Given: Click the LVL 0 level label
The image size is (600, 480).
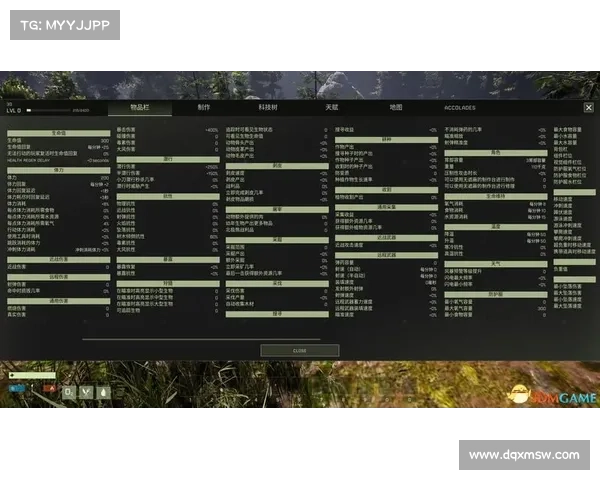Looking at the screenshot, I should 13,111.
